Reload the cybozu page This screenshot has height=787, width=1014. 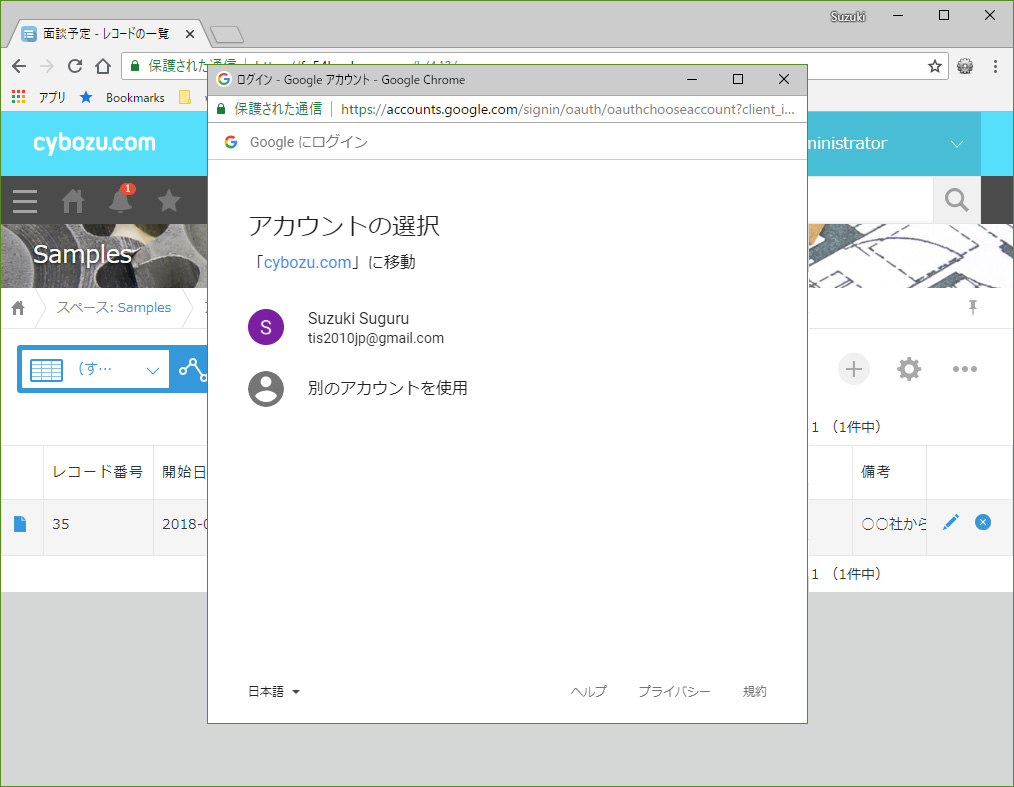tap(75, 66)
